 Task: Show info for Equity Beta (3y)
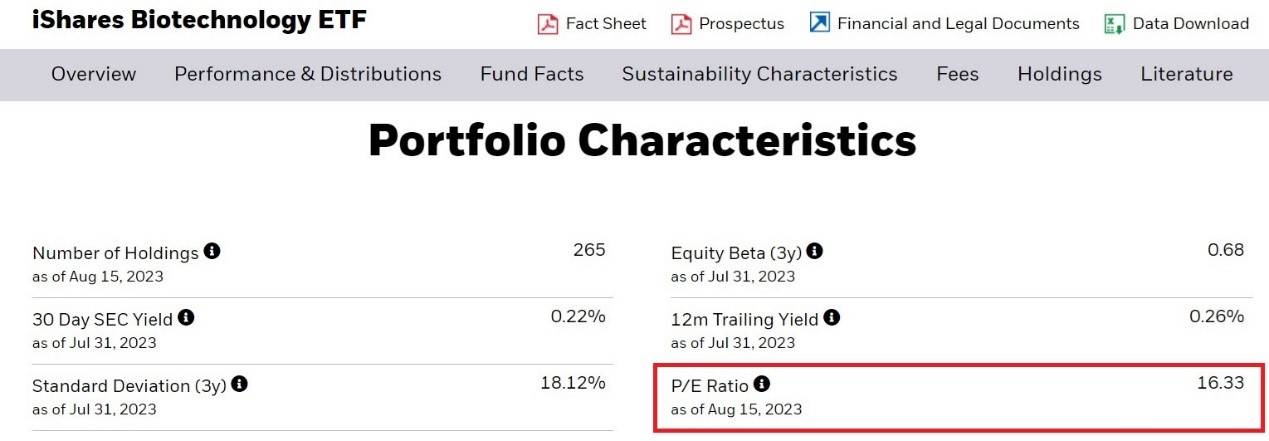[x=815, y=251]
